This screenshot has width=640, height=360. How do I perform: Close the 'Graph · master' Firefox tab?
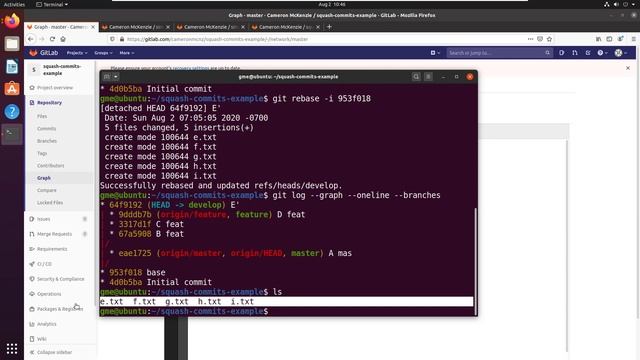click(93, 27)
